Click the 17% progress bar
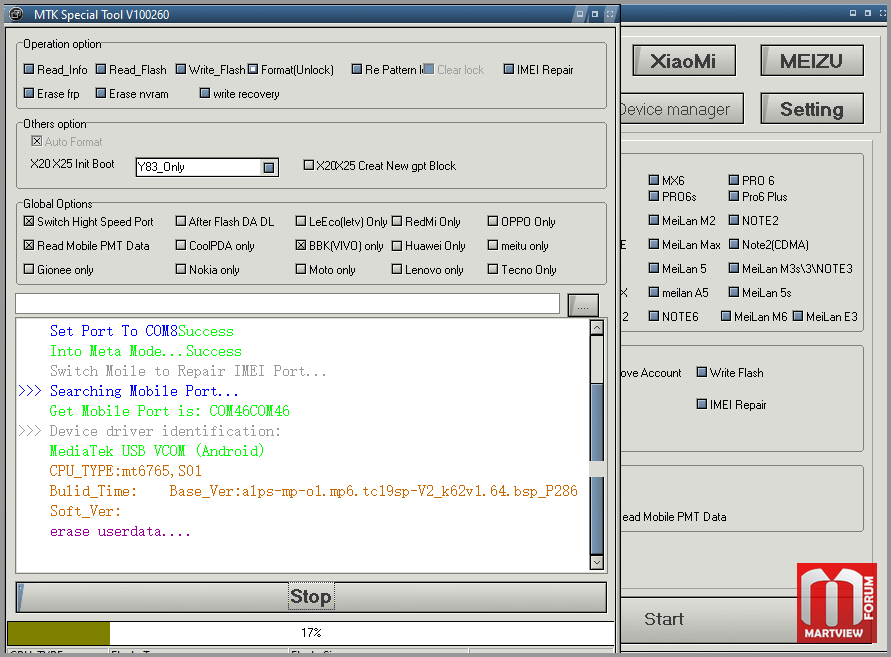Screen dimensions: 891x657 [311, 633]
